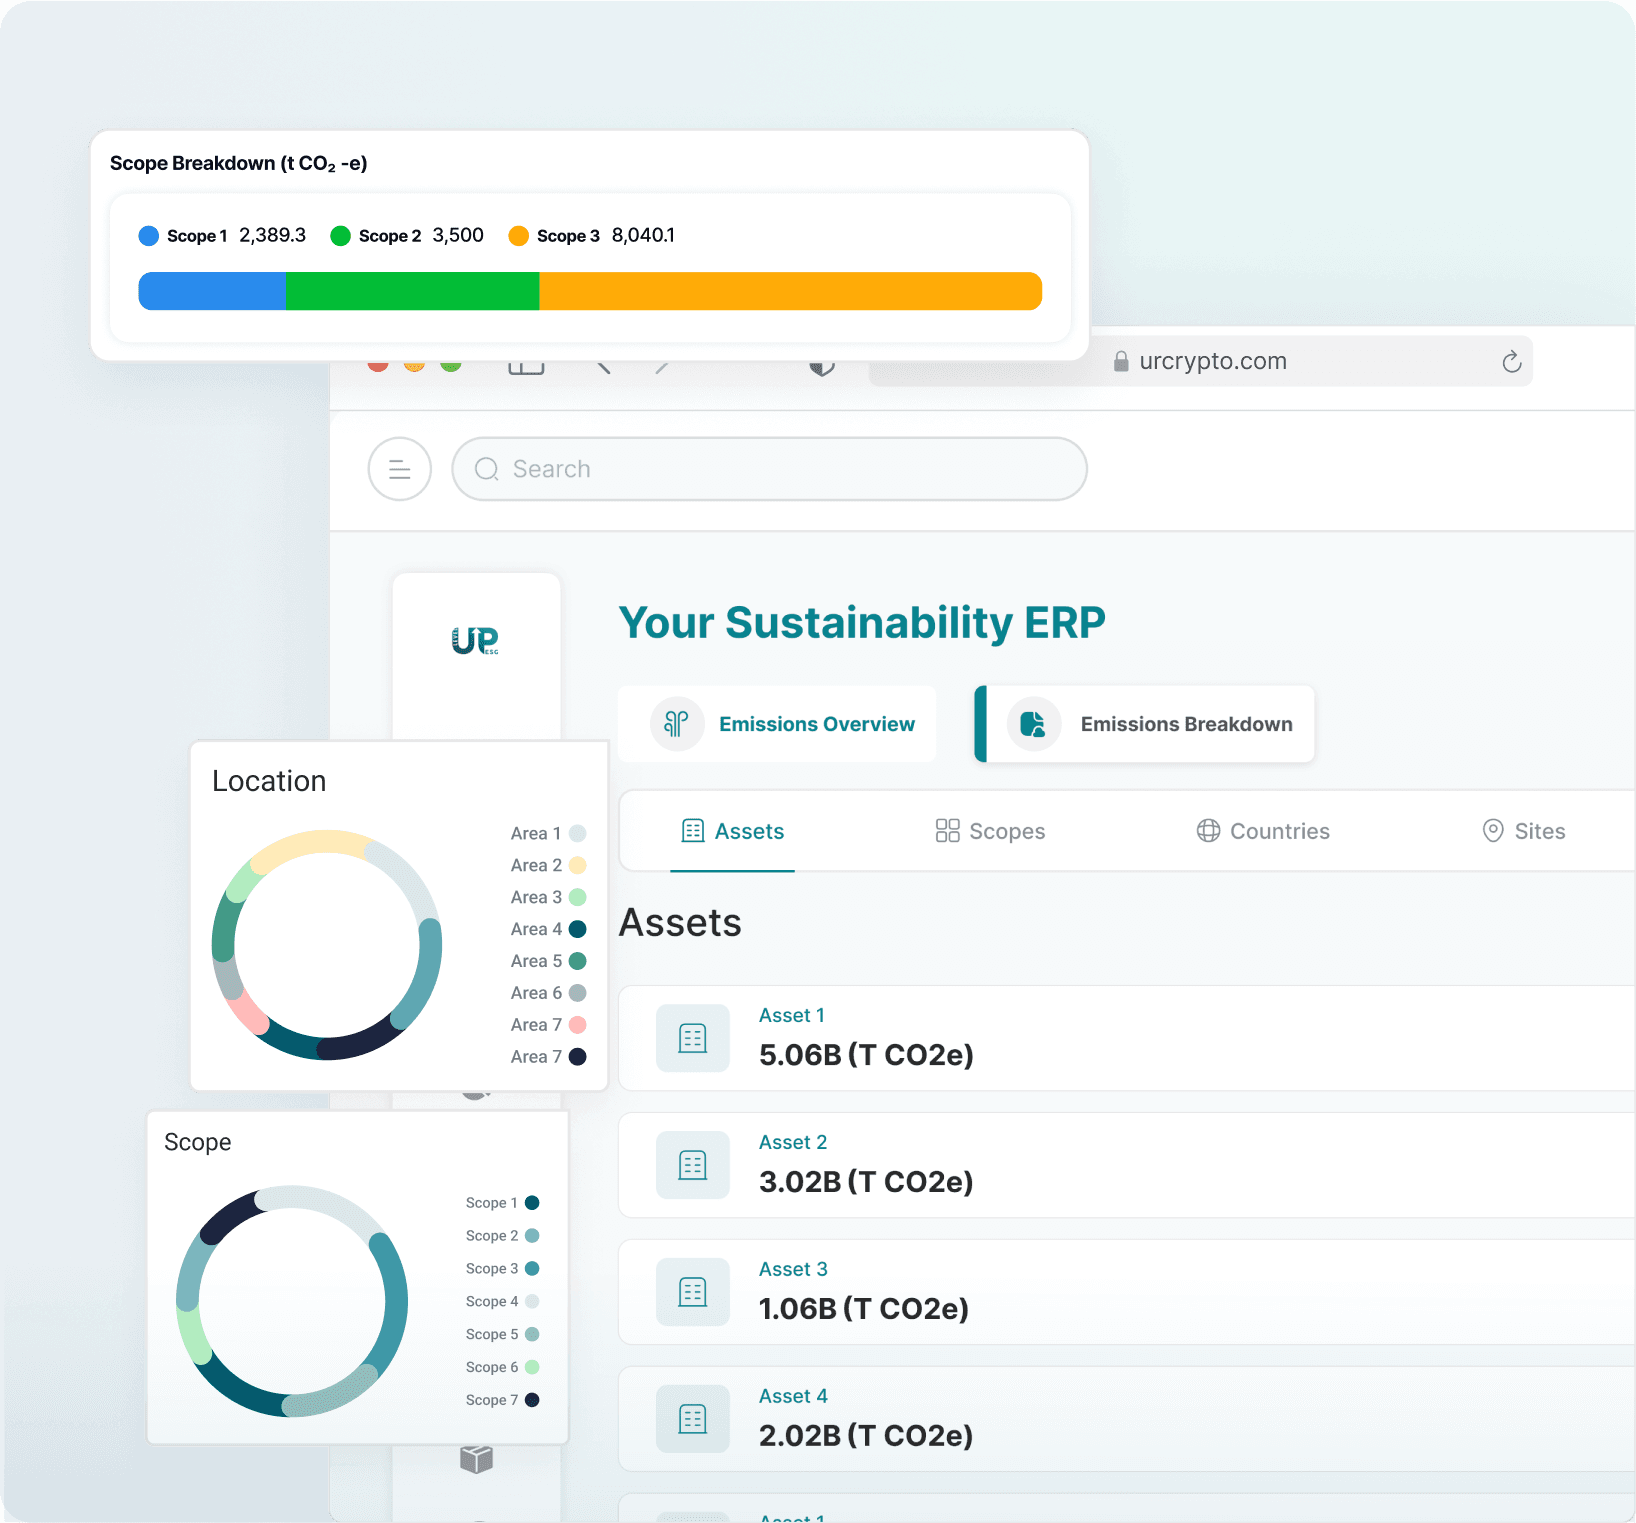
Task: Open the hamburger menu beside the search bar
Action: click(x=399, y=469)
